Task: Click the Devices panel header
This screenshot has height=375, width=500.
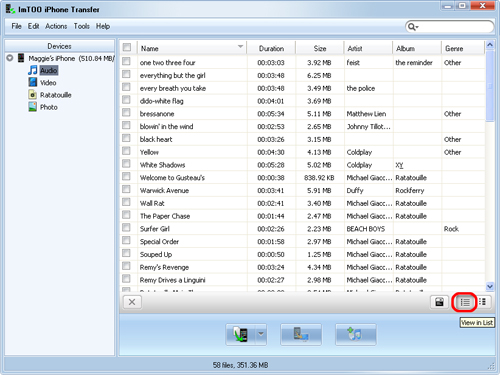Action: point(59,46)
